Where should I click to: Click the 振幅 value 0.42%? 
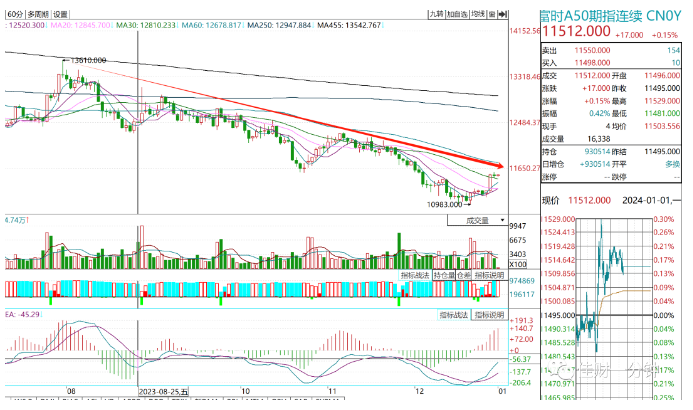point(600,114)
